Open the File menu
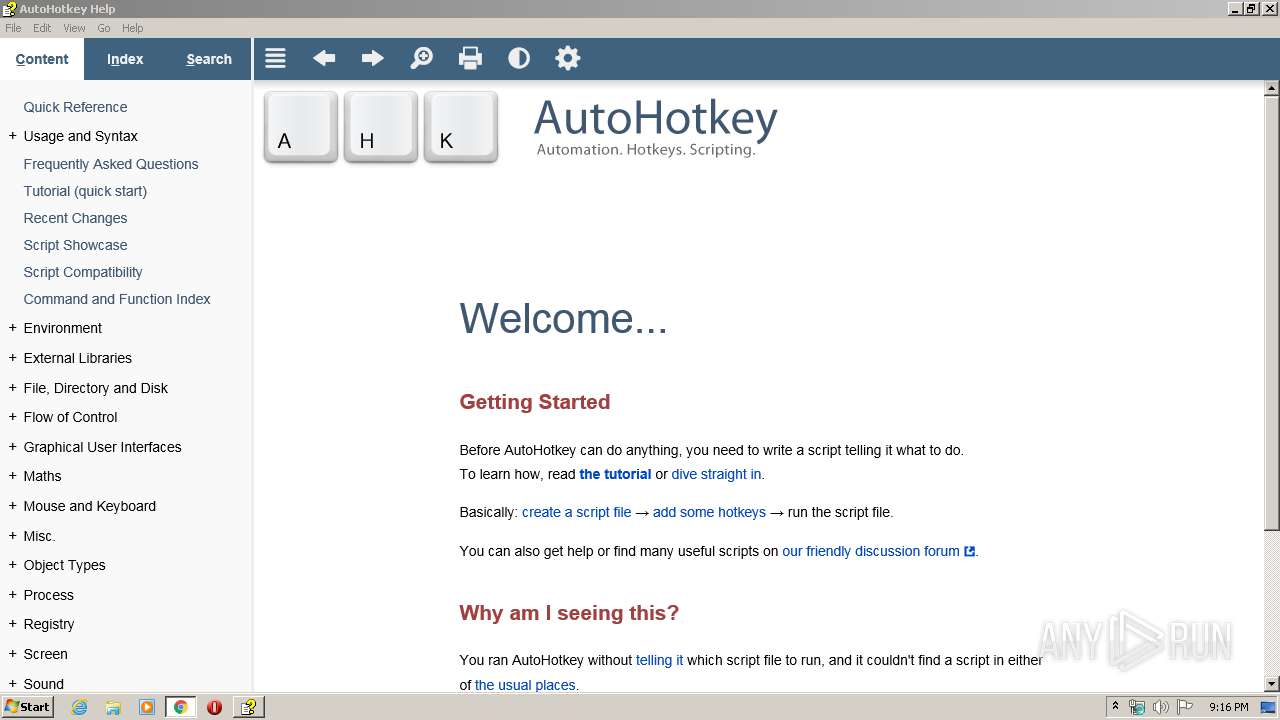 click(13, 28)
